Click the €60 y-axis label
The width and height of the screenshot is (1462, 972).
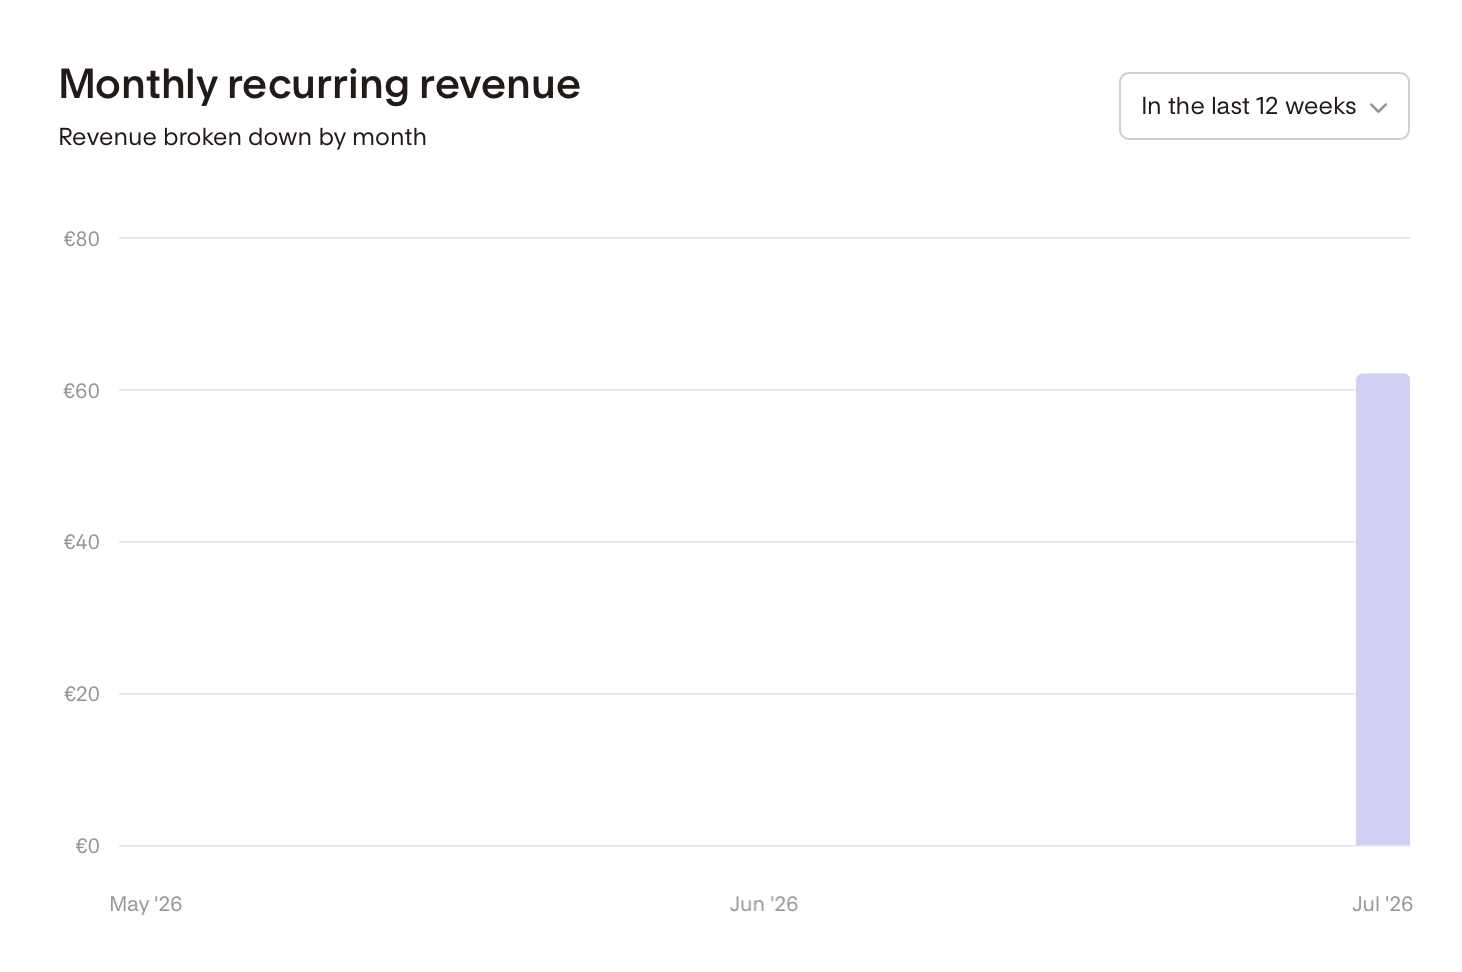click(x=82, y=391)
